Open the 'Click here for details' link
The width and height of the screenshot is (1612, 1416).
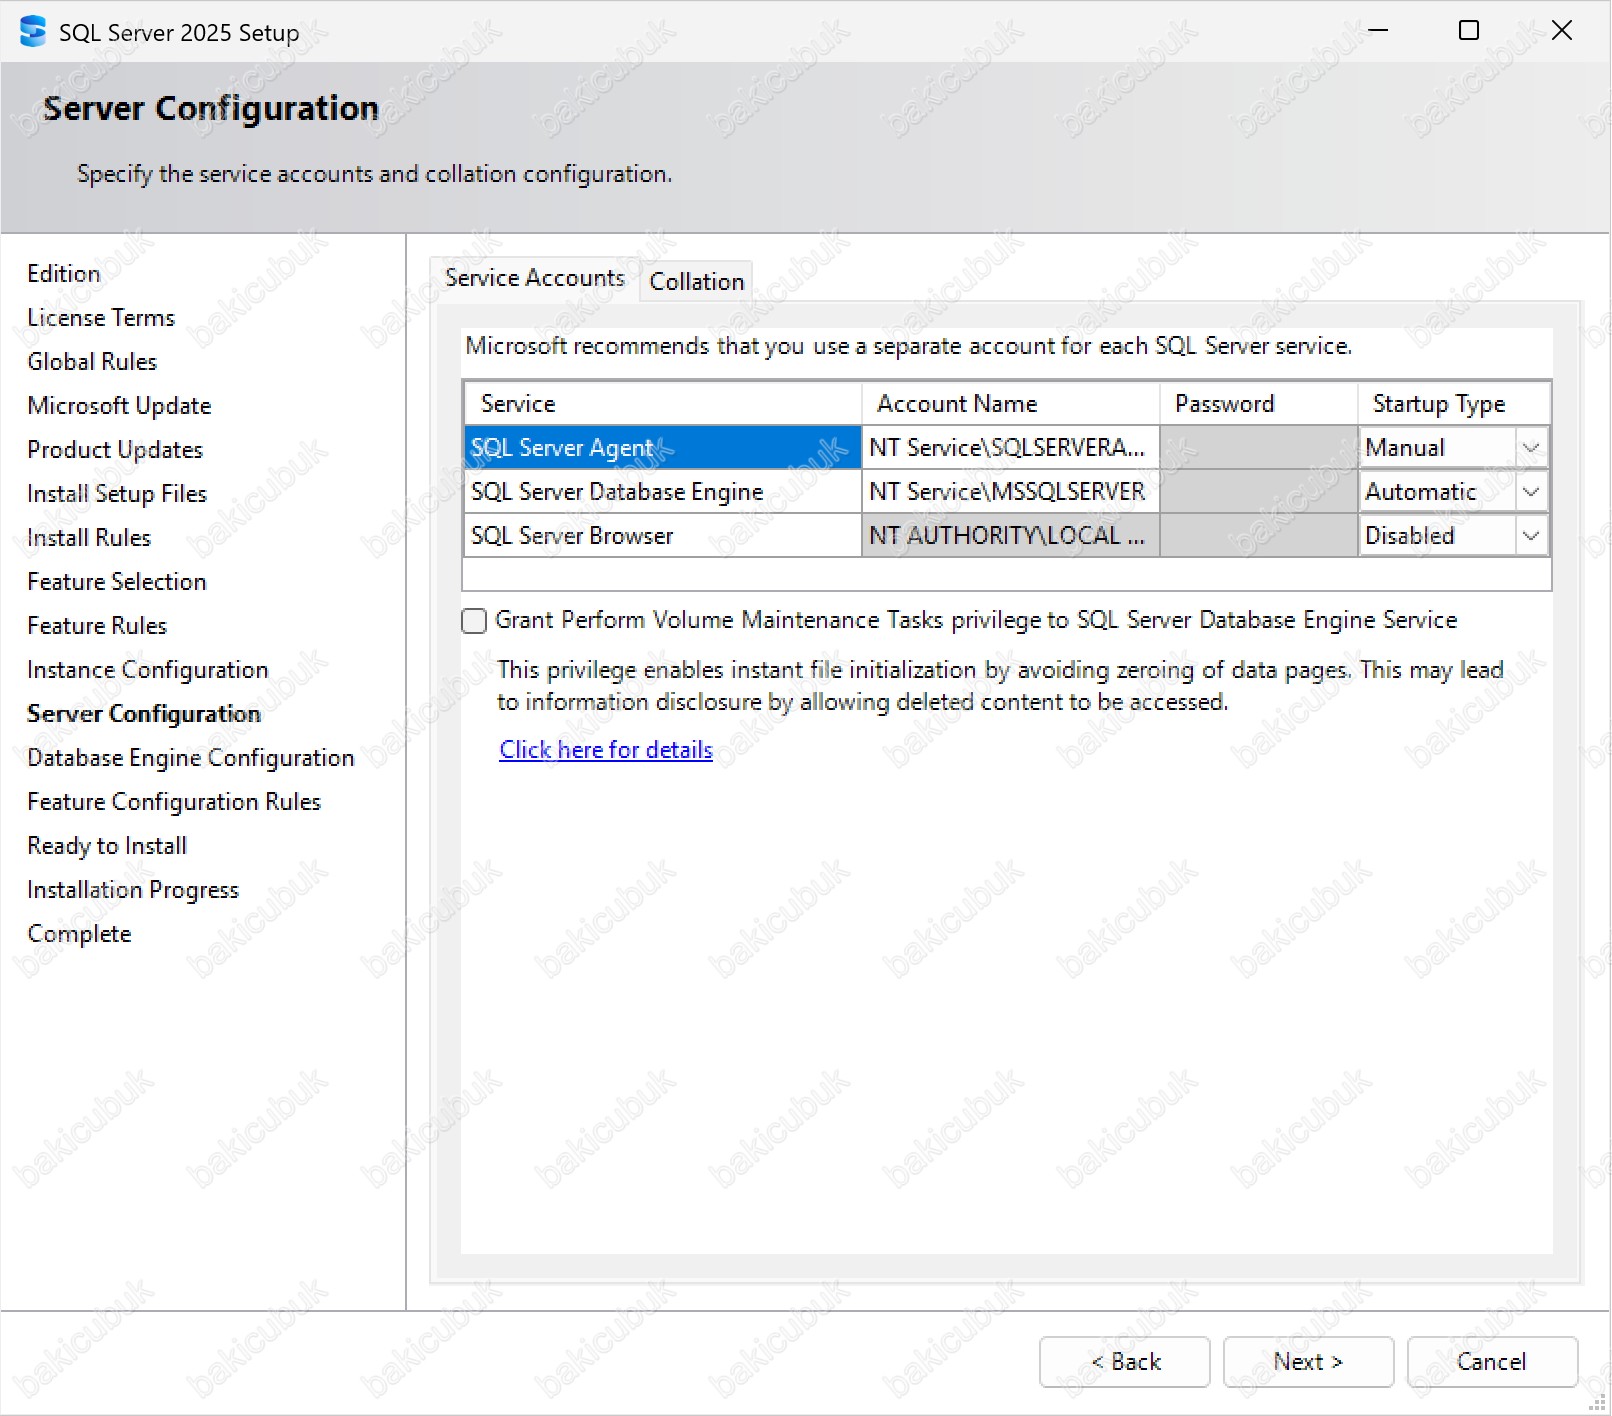pos(606,750)
